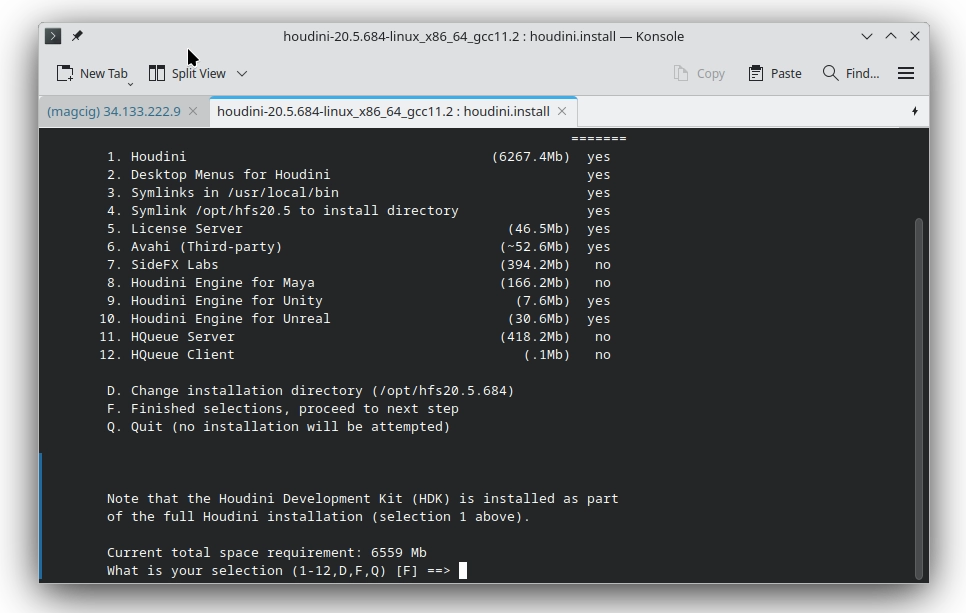
Task: Click the 'HQueue Server' line
Action: pyautogui.click(x=355, y=337)
